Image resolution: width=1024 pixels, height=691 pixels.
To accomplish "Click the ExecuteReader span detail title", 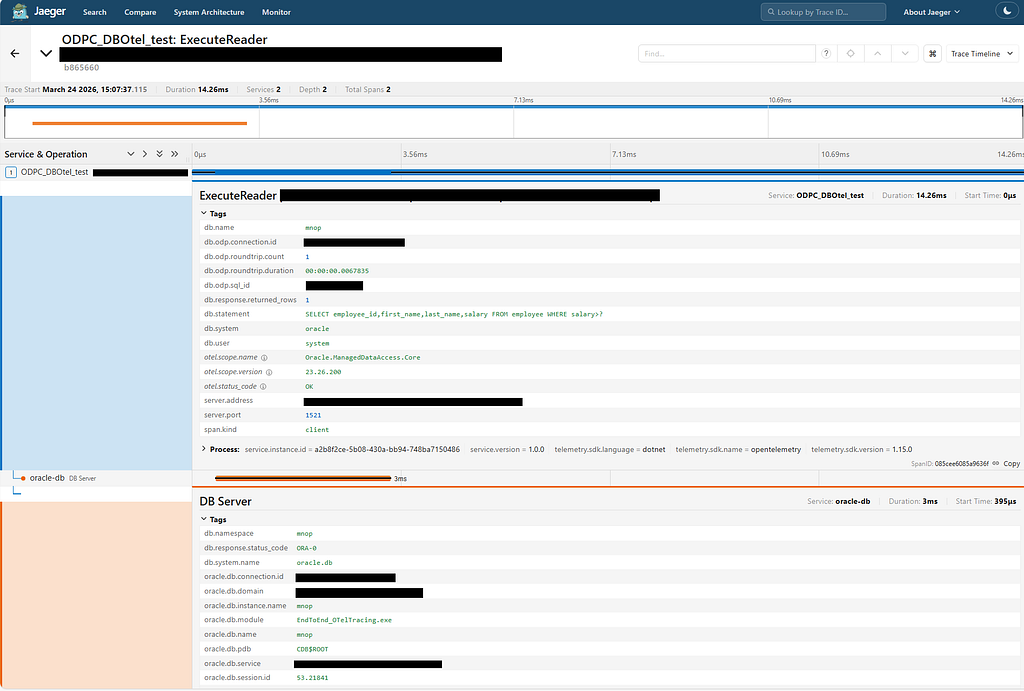I will click(238, 195).
